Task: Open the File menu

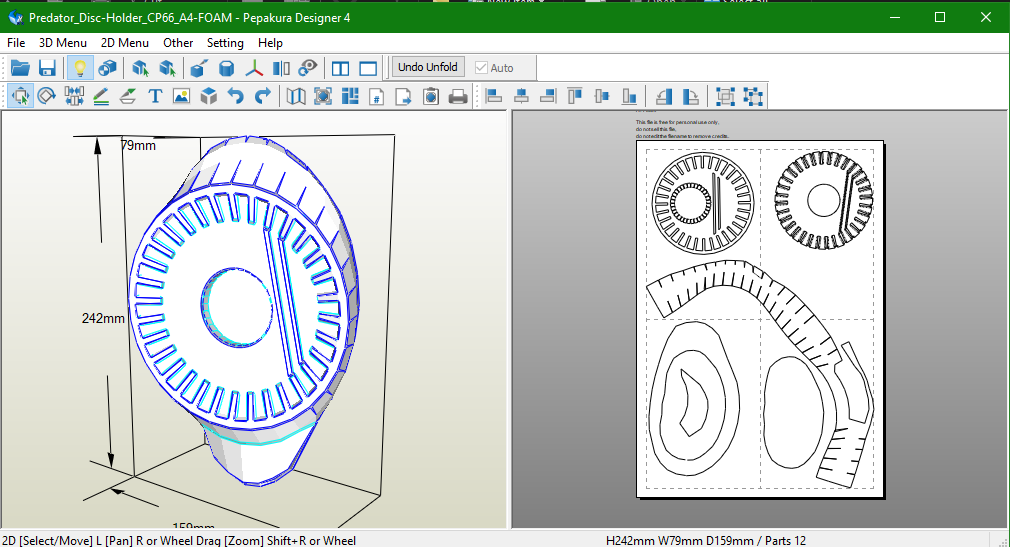Action: pos(15,43)
